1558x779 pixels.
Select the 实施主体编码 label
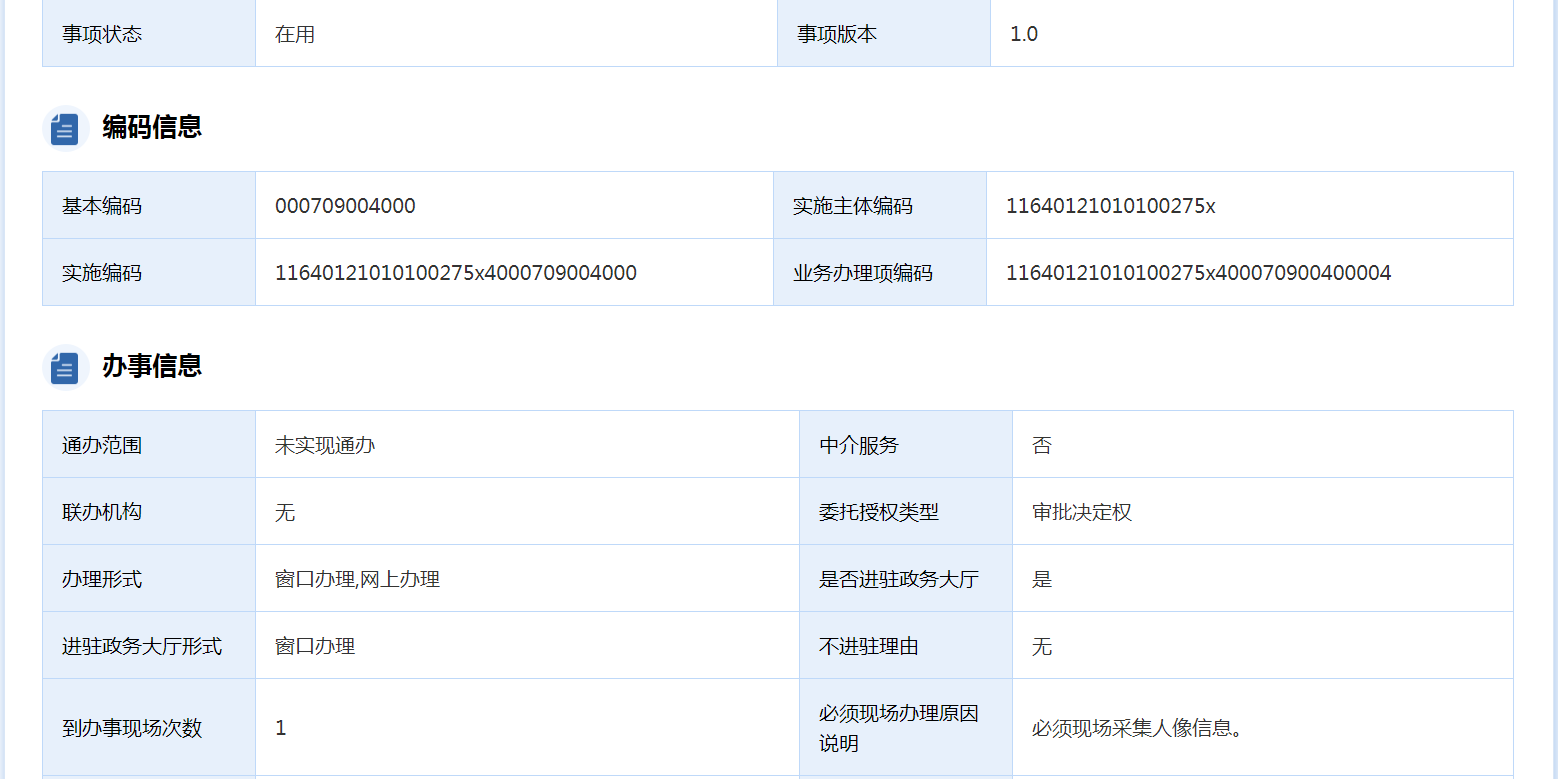coord(853,206)
